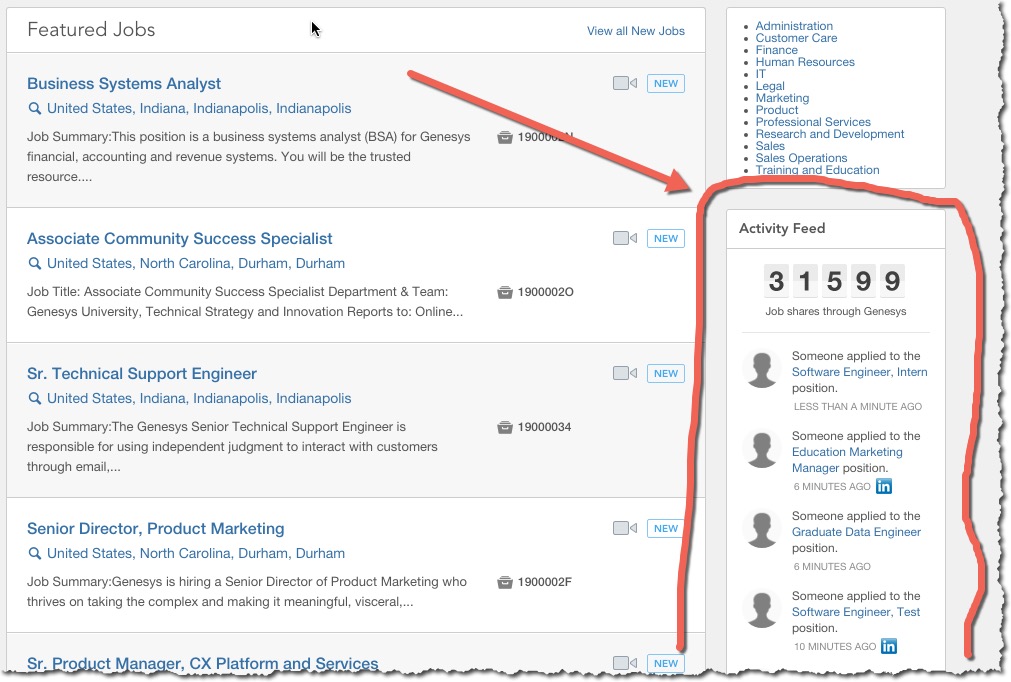The height and width of the screenshot is (682, 1011).
Task: Click NEW badge on Business Systems Analyst
Action: (x=666, y=84)
